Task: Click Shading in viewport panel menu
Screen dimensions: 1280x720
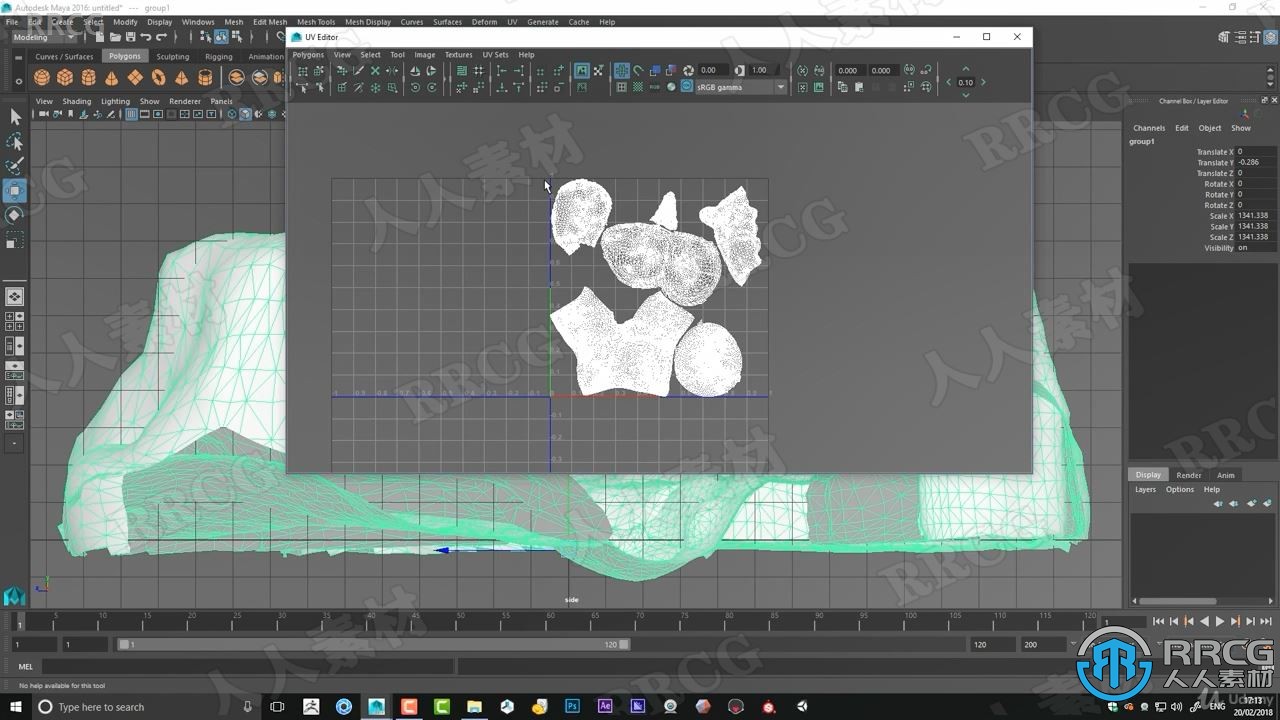Action: pos(76,101)
